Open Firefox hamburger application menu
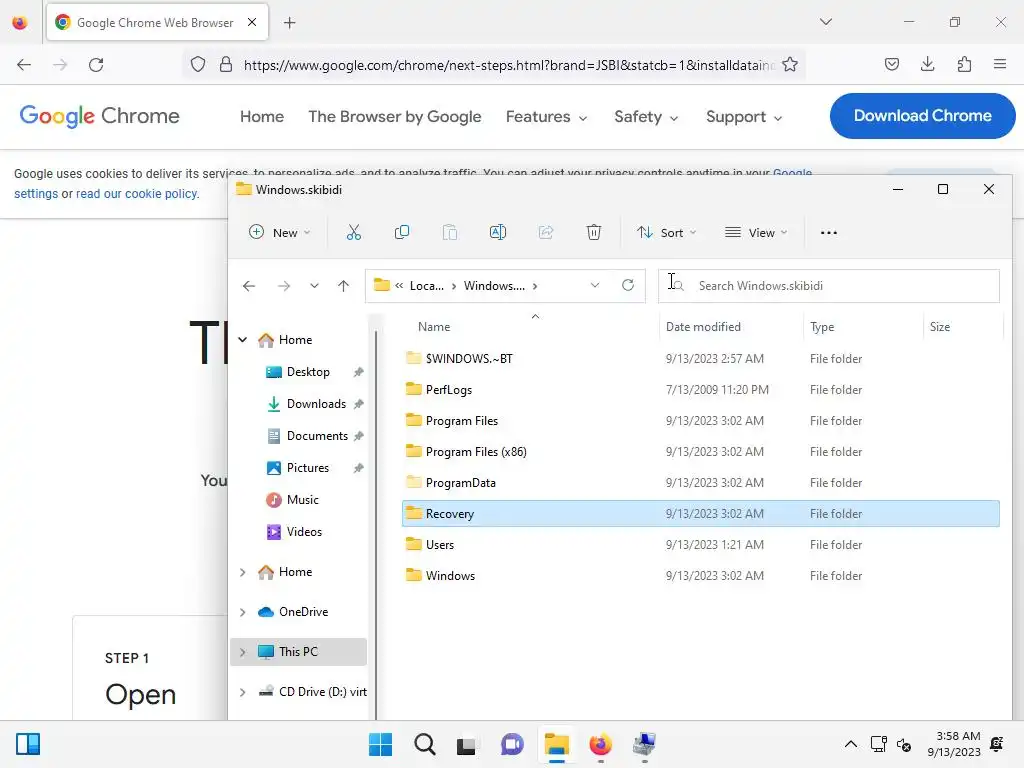1024x768 pixels. (1000, 64)
